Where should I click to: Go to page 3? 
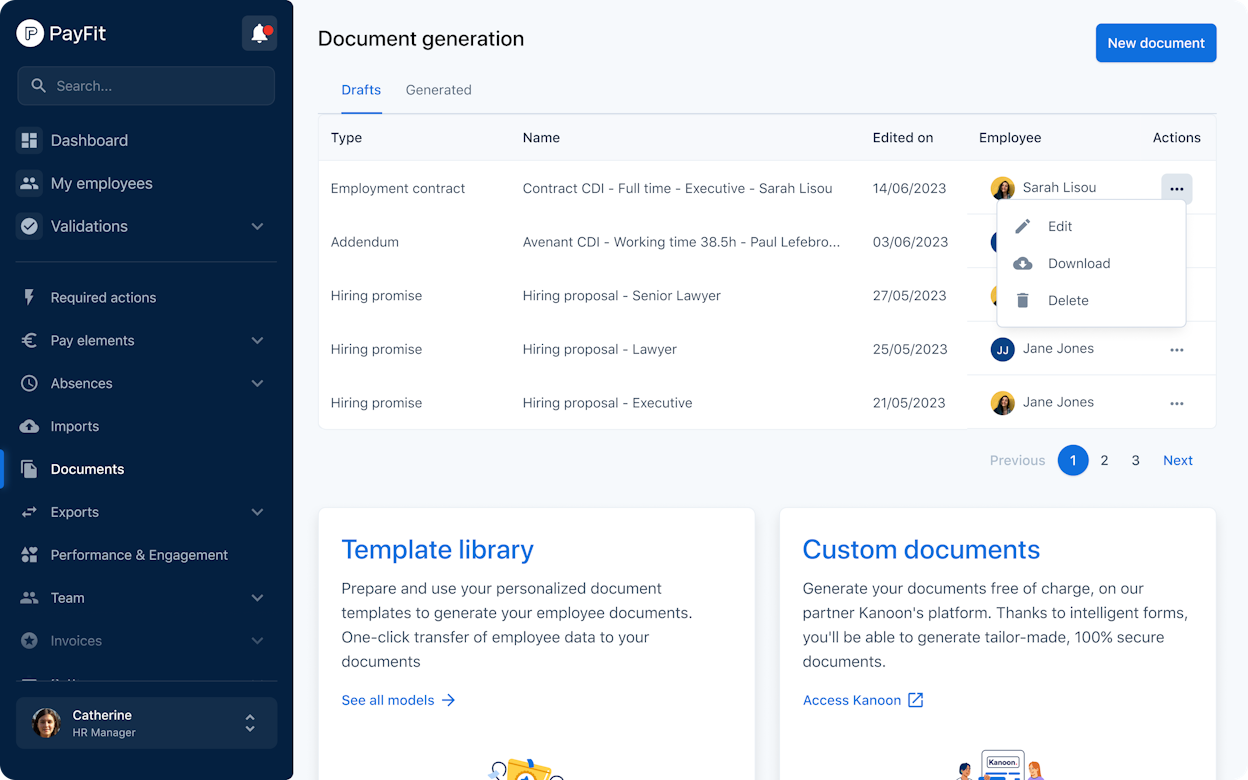click(1135, 460)
